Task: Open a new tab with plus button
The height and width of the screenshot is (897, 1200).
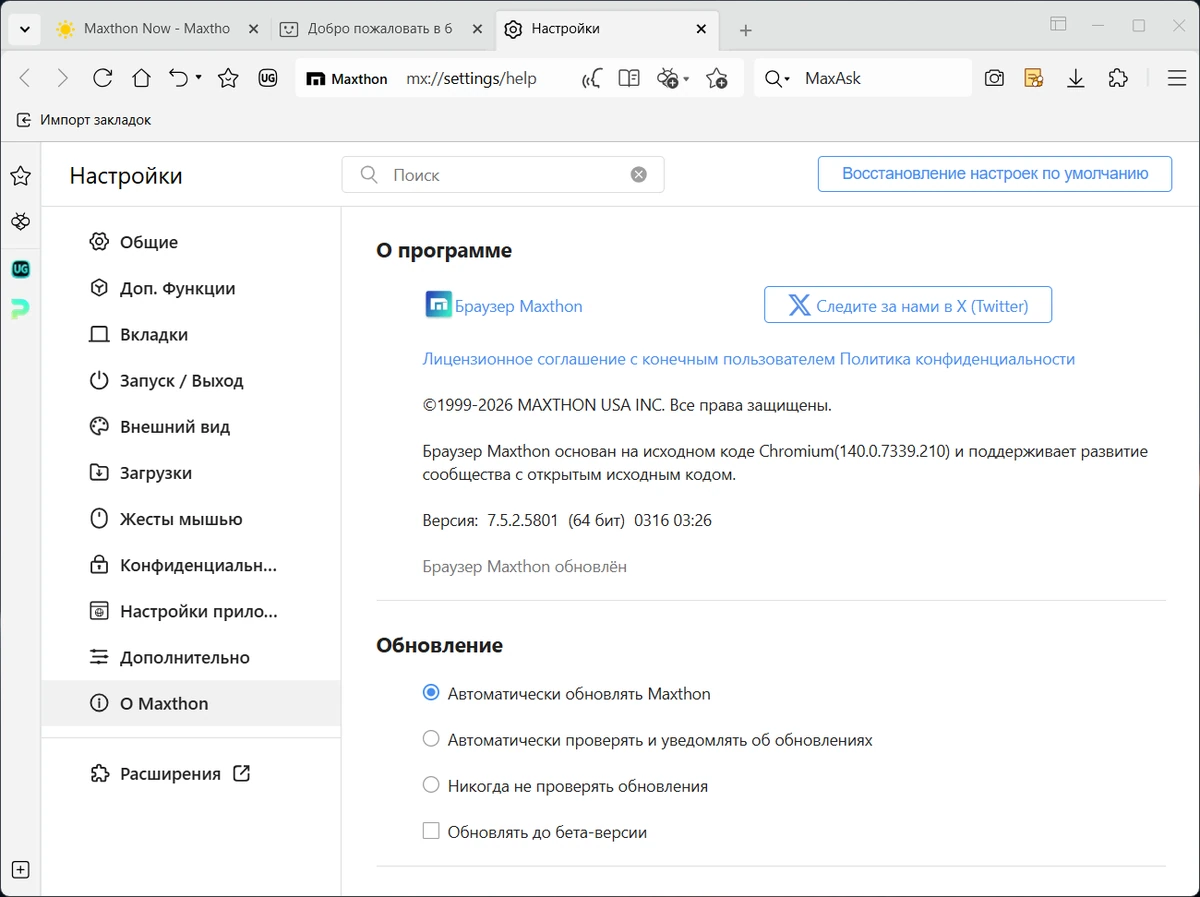Action: (x=745, y=30)
